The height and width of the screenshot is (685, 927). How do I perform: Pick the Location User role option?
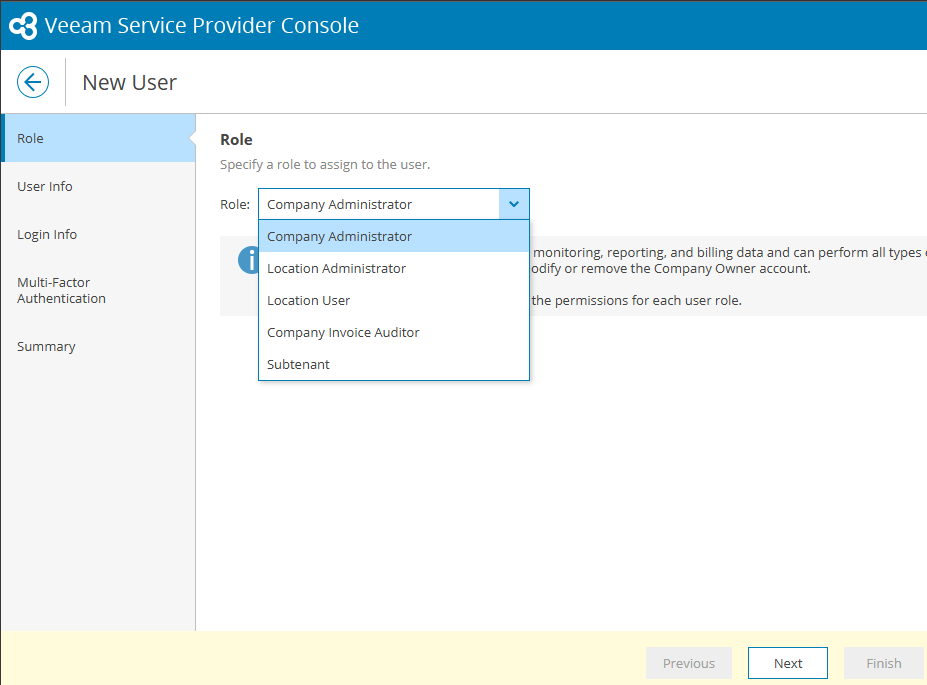(394, 300)
